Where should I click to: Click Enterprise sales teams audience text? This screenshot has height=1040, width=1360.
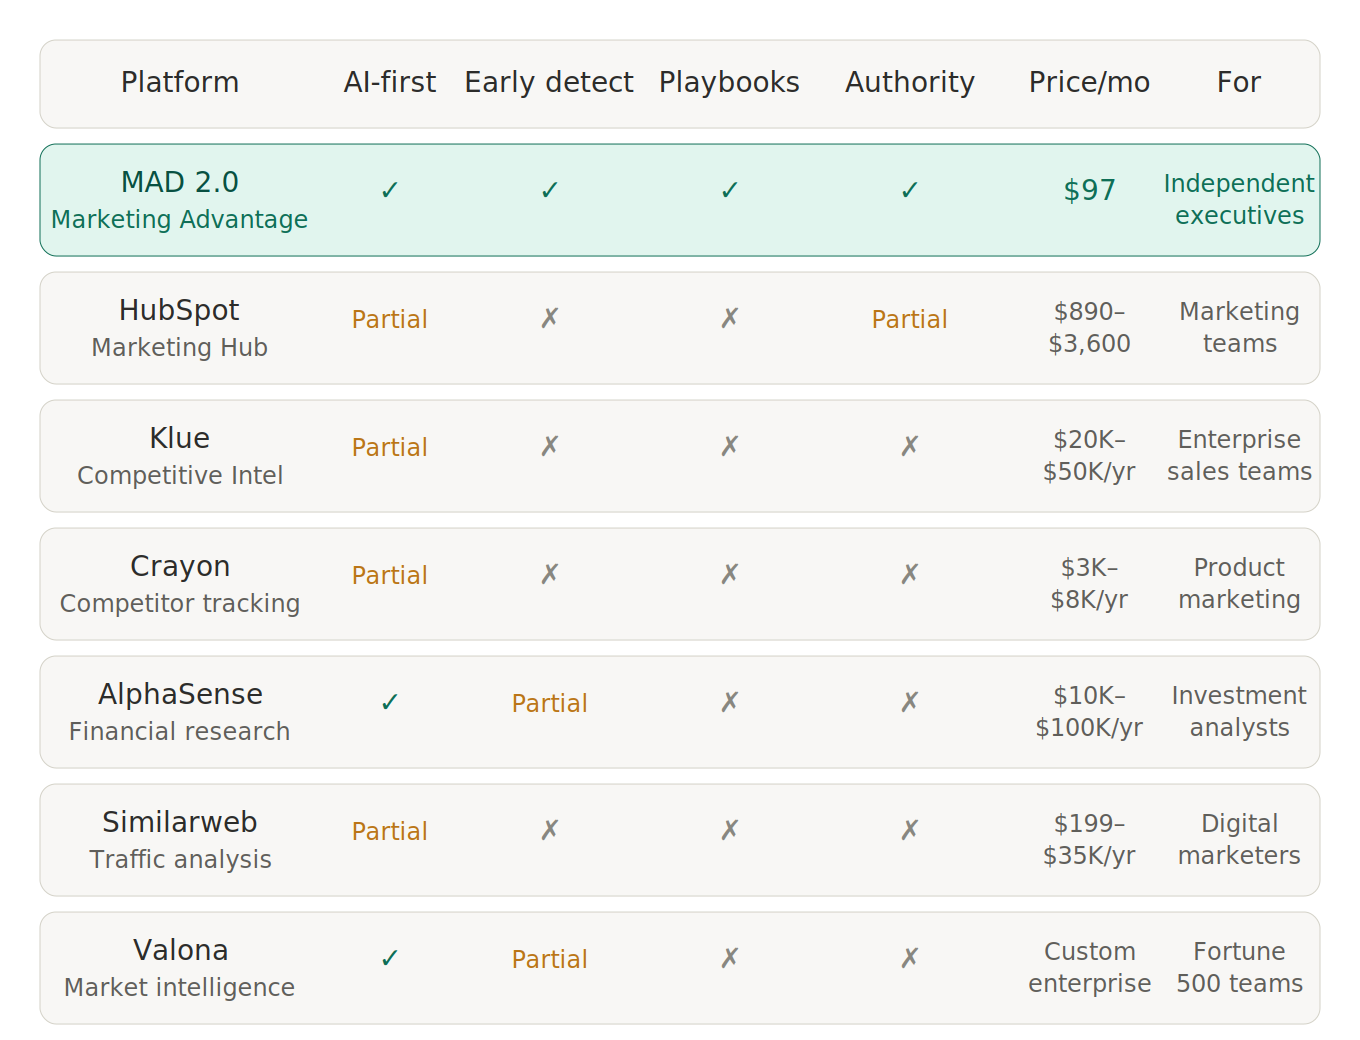point(1239,455)
